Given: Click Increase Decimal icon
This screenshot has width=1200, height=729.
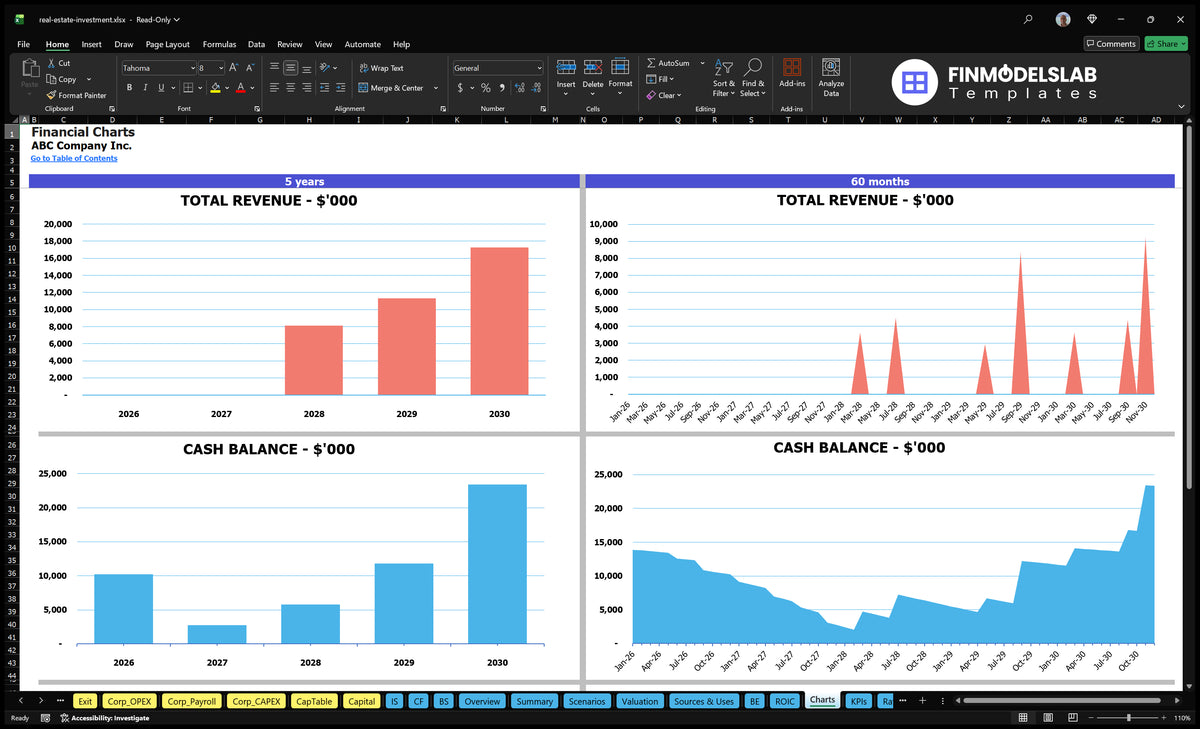Looking at the screenshot, I should [x=519, y=88].
